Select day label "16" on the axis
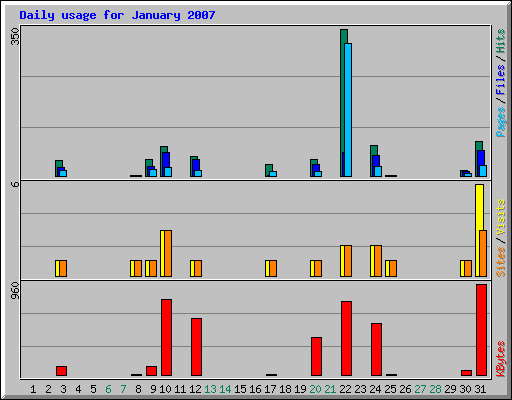The width and height of the screenshot is (512, 400). coord(255,389)
